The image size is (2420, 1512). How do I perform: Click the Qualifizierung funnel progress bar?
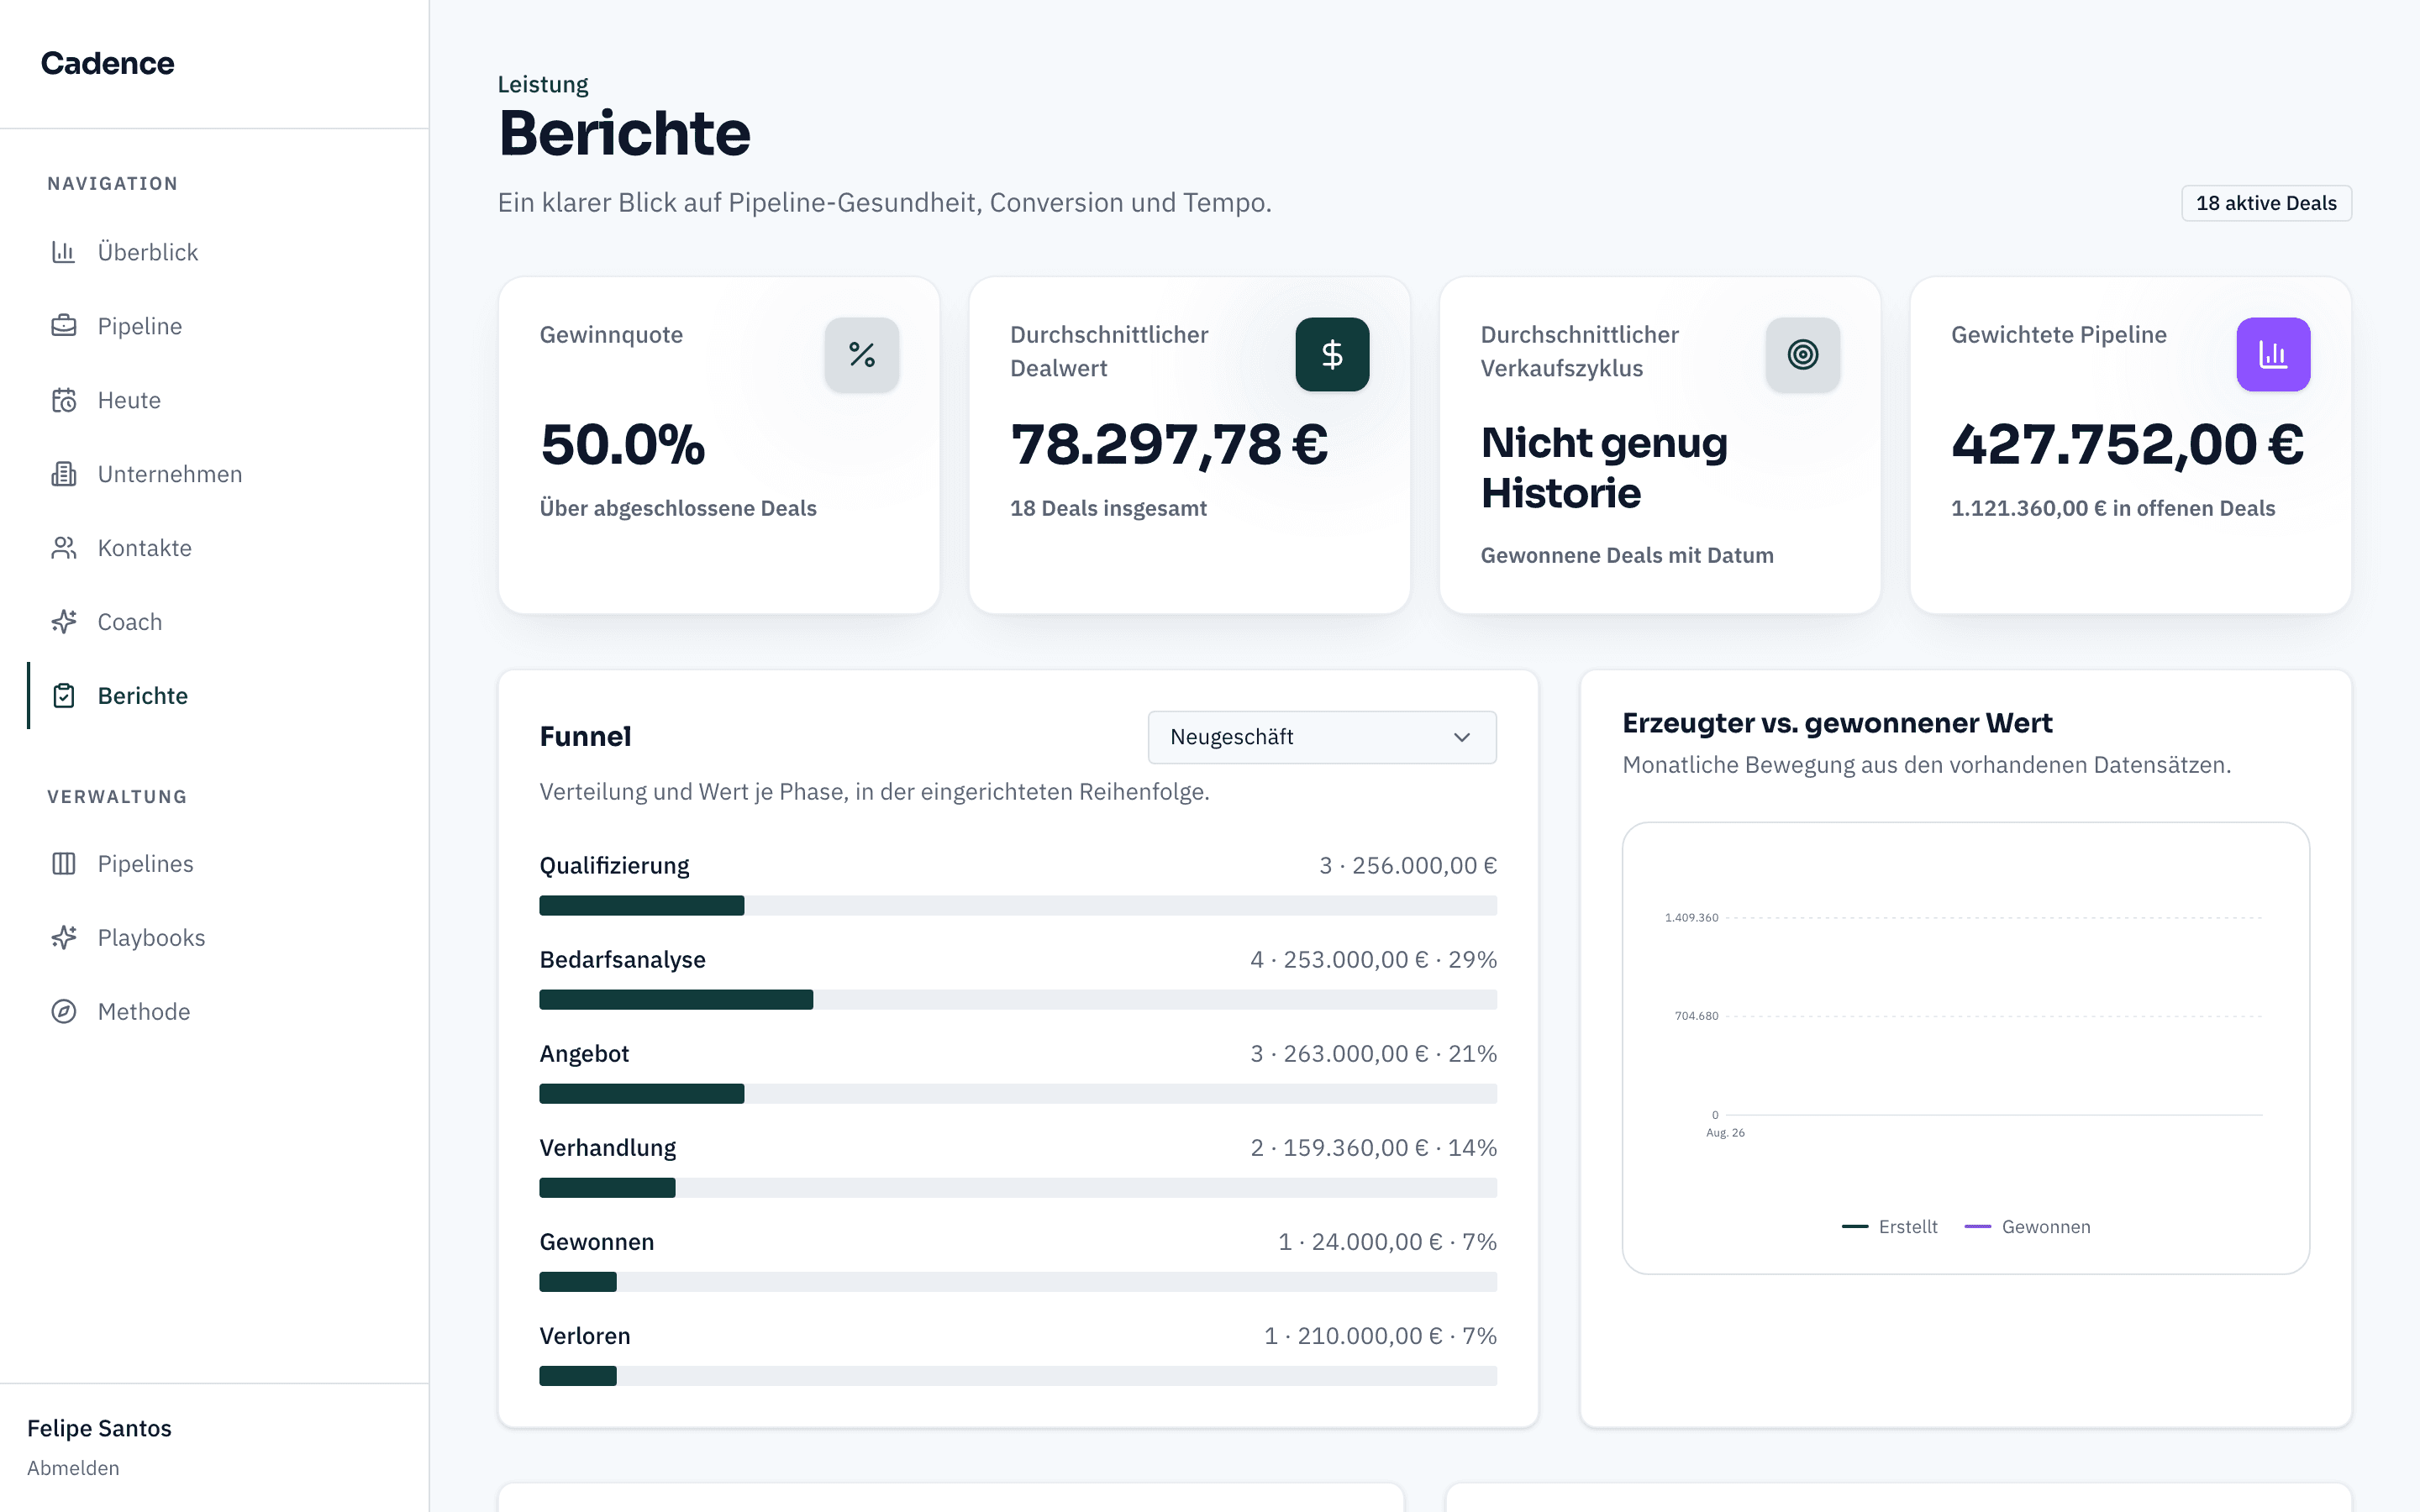point(1018,905)
